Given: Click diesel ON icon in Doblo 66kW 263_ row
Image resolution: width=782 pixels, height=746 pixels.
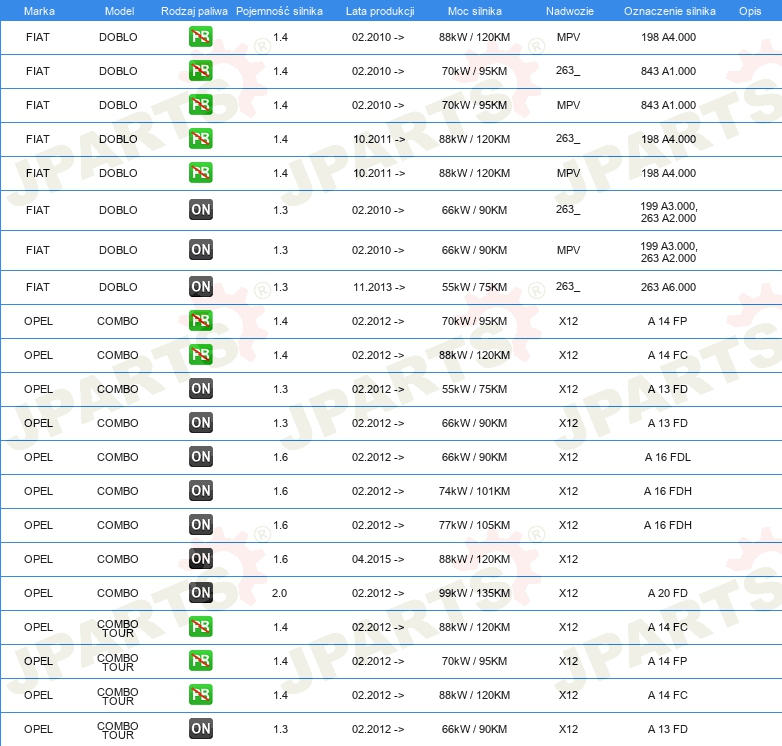Looking at the screenshot, I should 200,209.
